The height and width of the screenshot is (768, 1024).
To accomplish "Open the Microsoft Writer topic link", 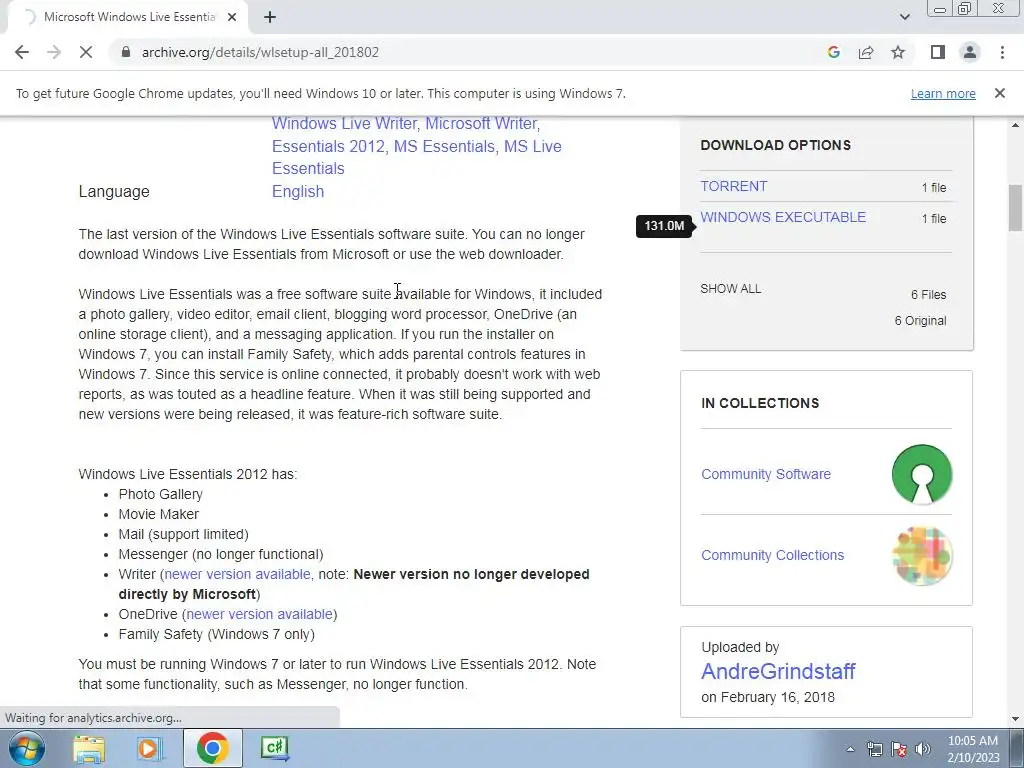I will pyautogui.click(x=481, y=123).
